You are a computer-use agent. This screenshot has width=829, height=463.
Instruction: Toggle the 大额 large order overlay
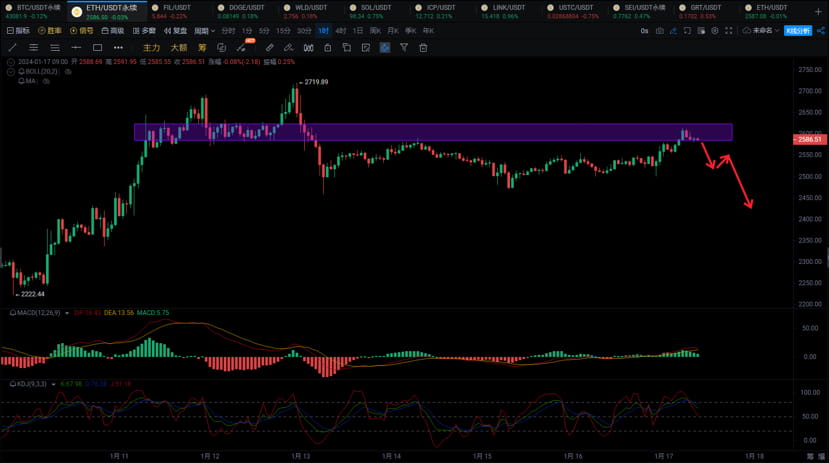pyautogui.click(x=179, y=48)
